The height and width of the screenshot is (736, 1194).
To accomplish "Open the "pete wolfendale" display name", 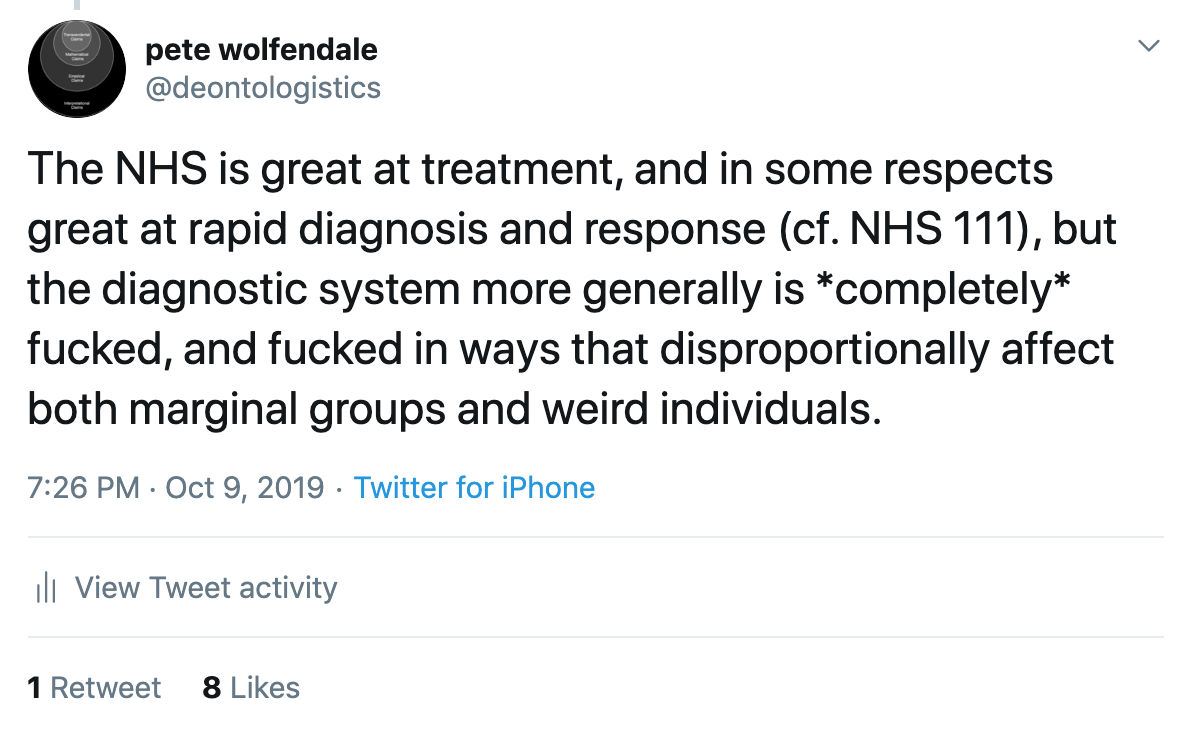I will click(x=262, y=48).
